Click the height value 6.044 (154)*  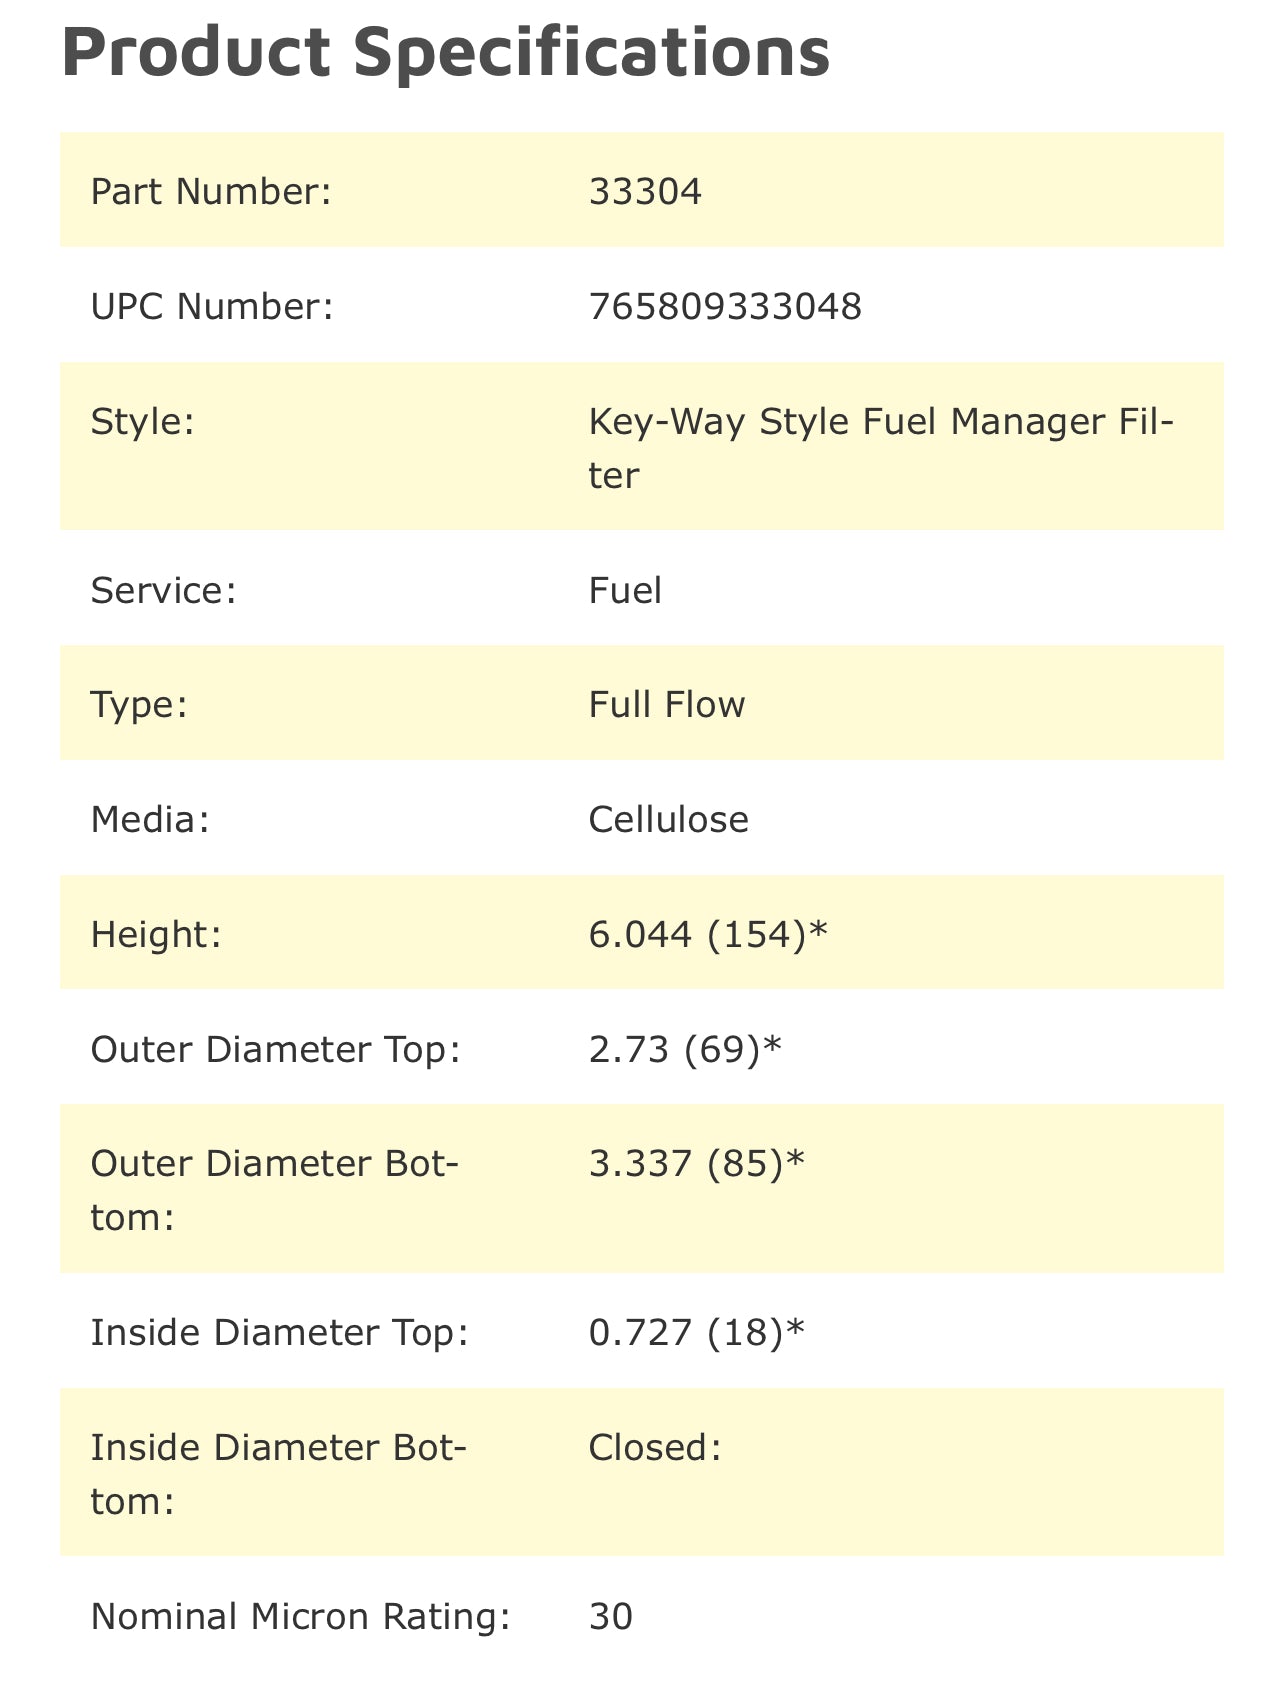click(x=709, y=935)
